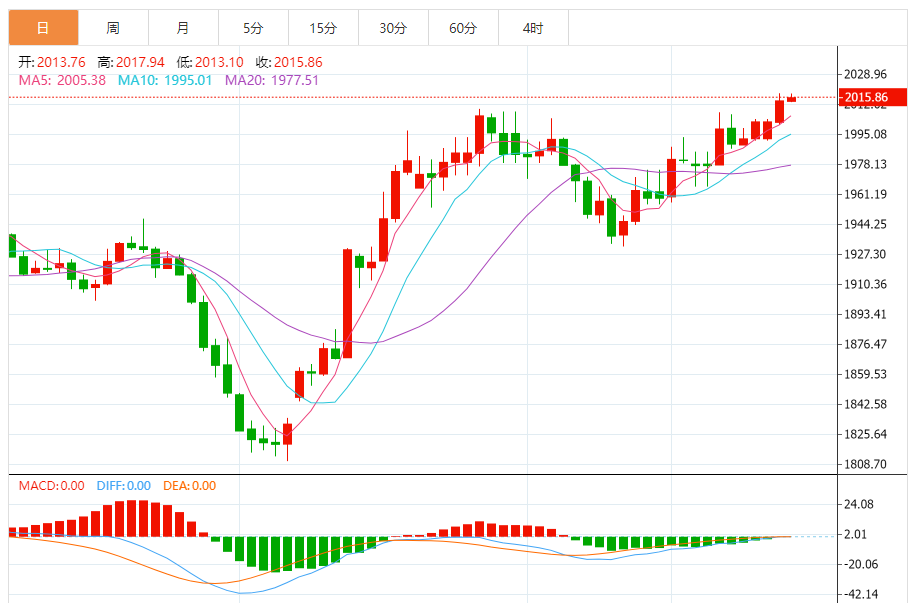Open the 60分 timeframe tab
916x603 pixels.
coord(463,27)
